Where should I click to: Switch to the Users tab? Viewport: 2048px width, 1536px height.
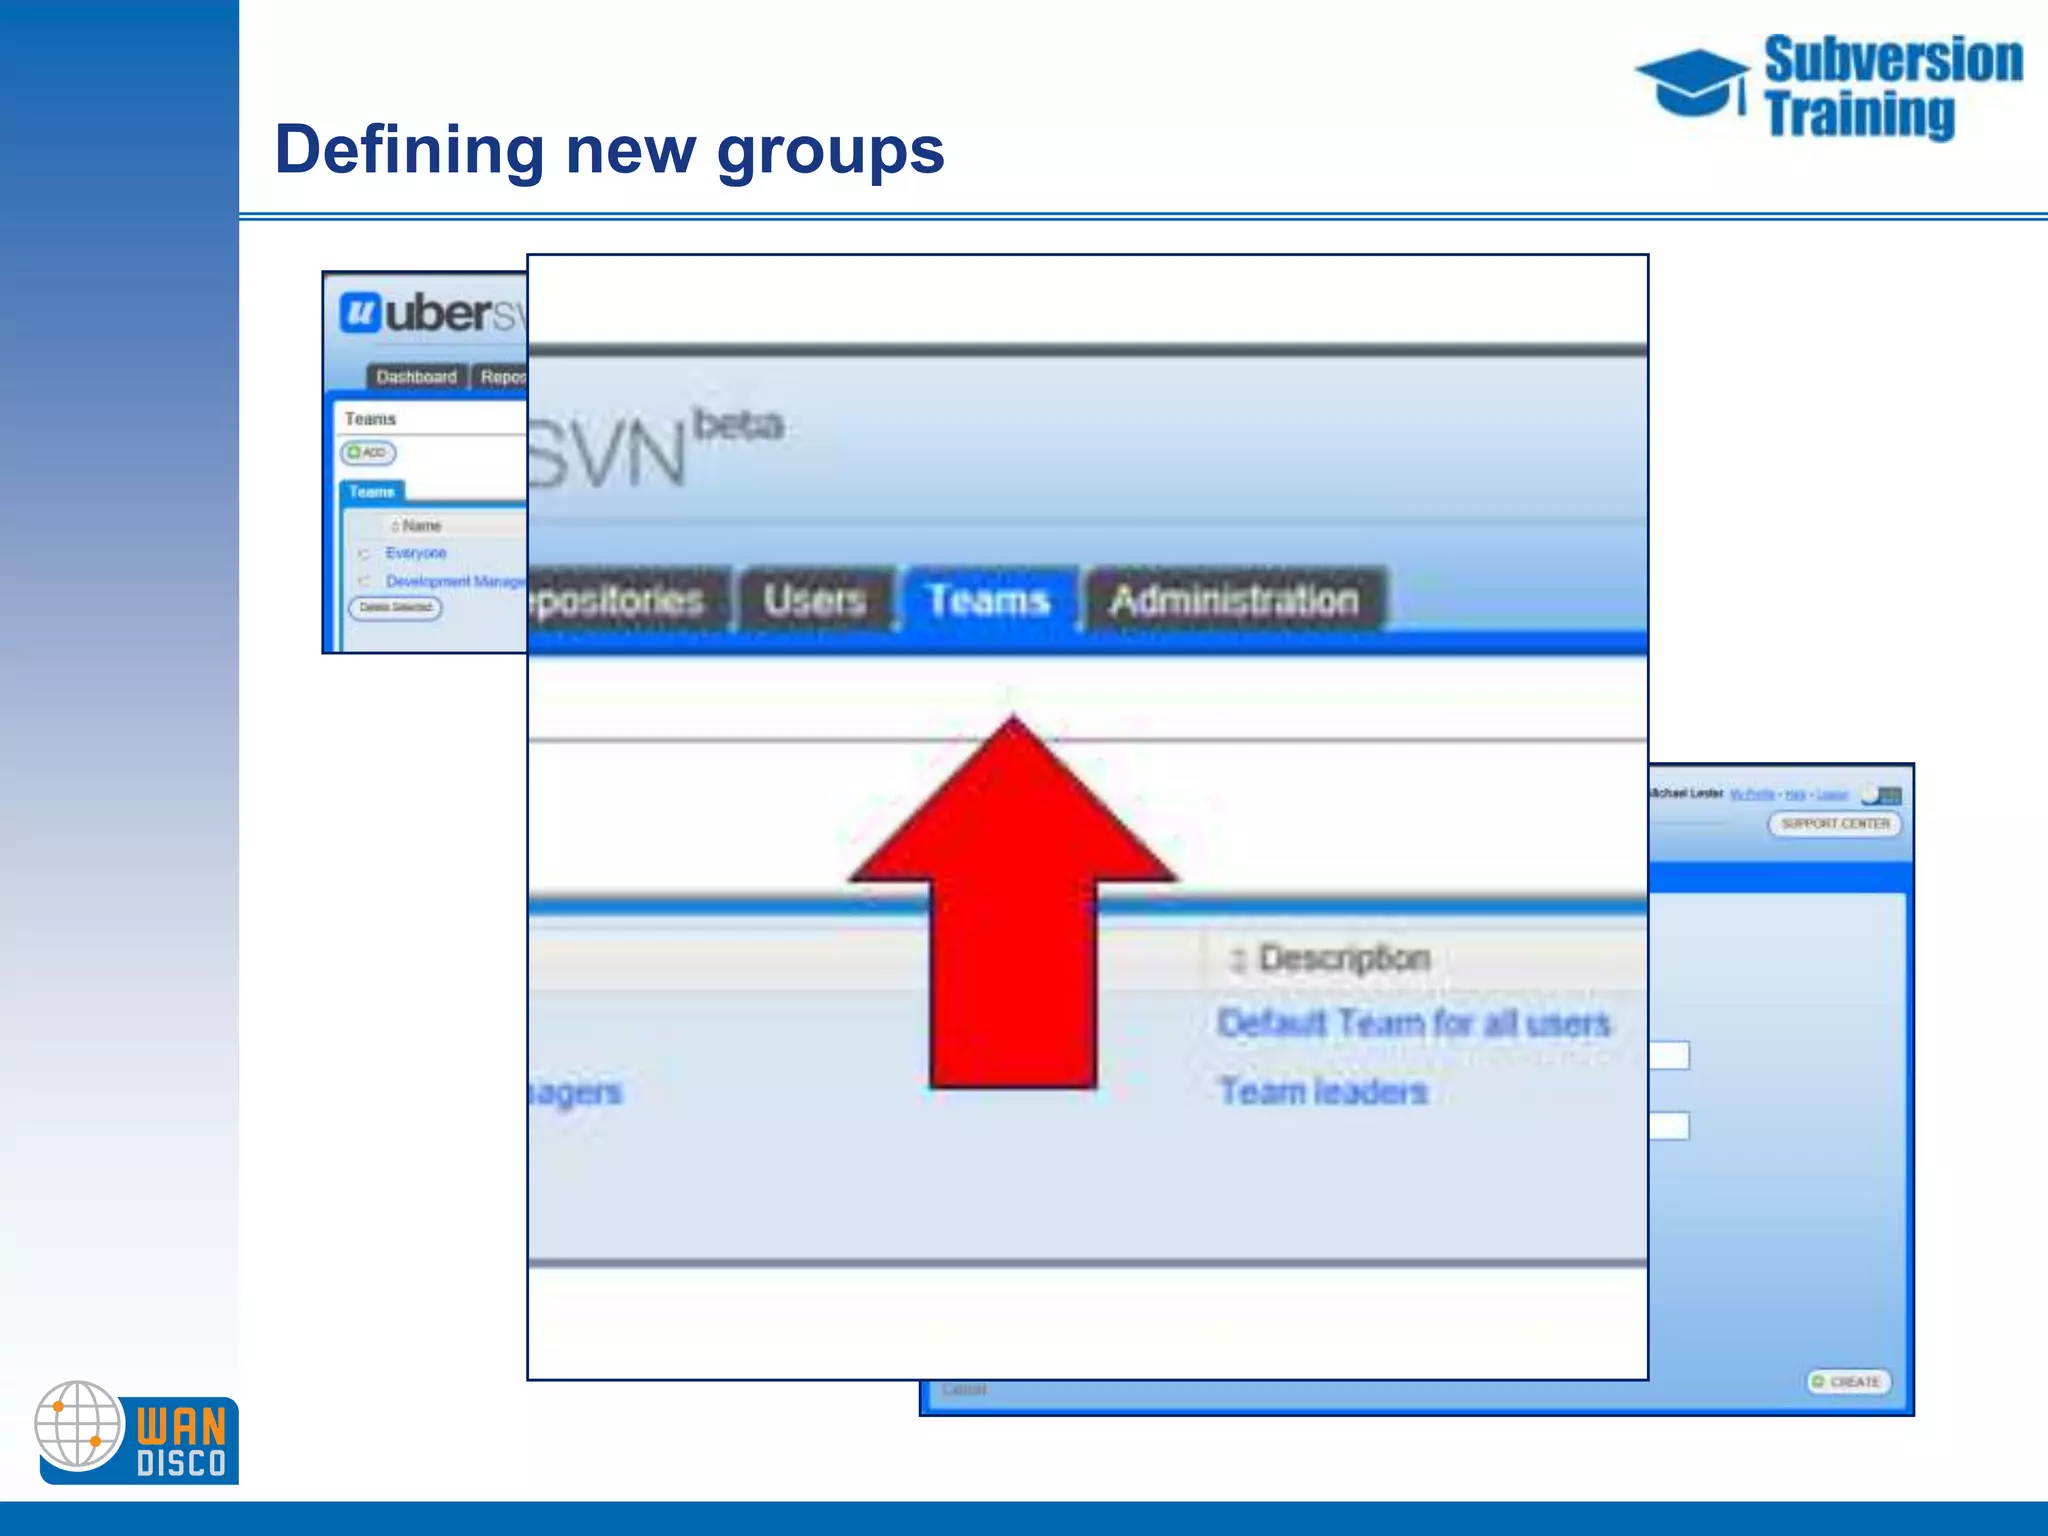[815, 600]
